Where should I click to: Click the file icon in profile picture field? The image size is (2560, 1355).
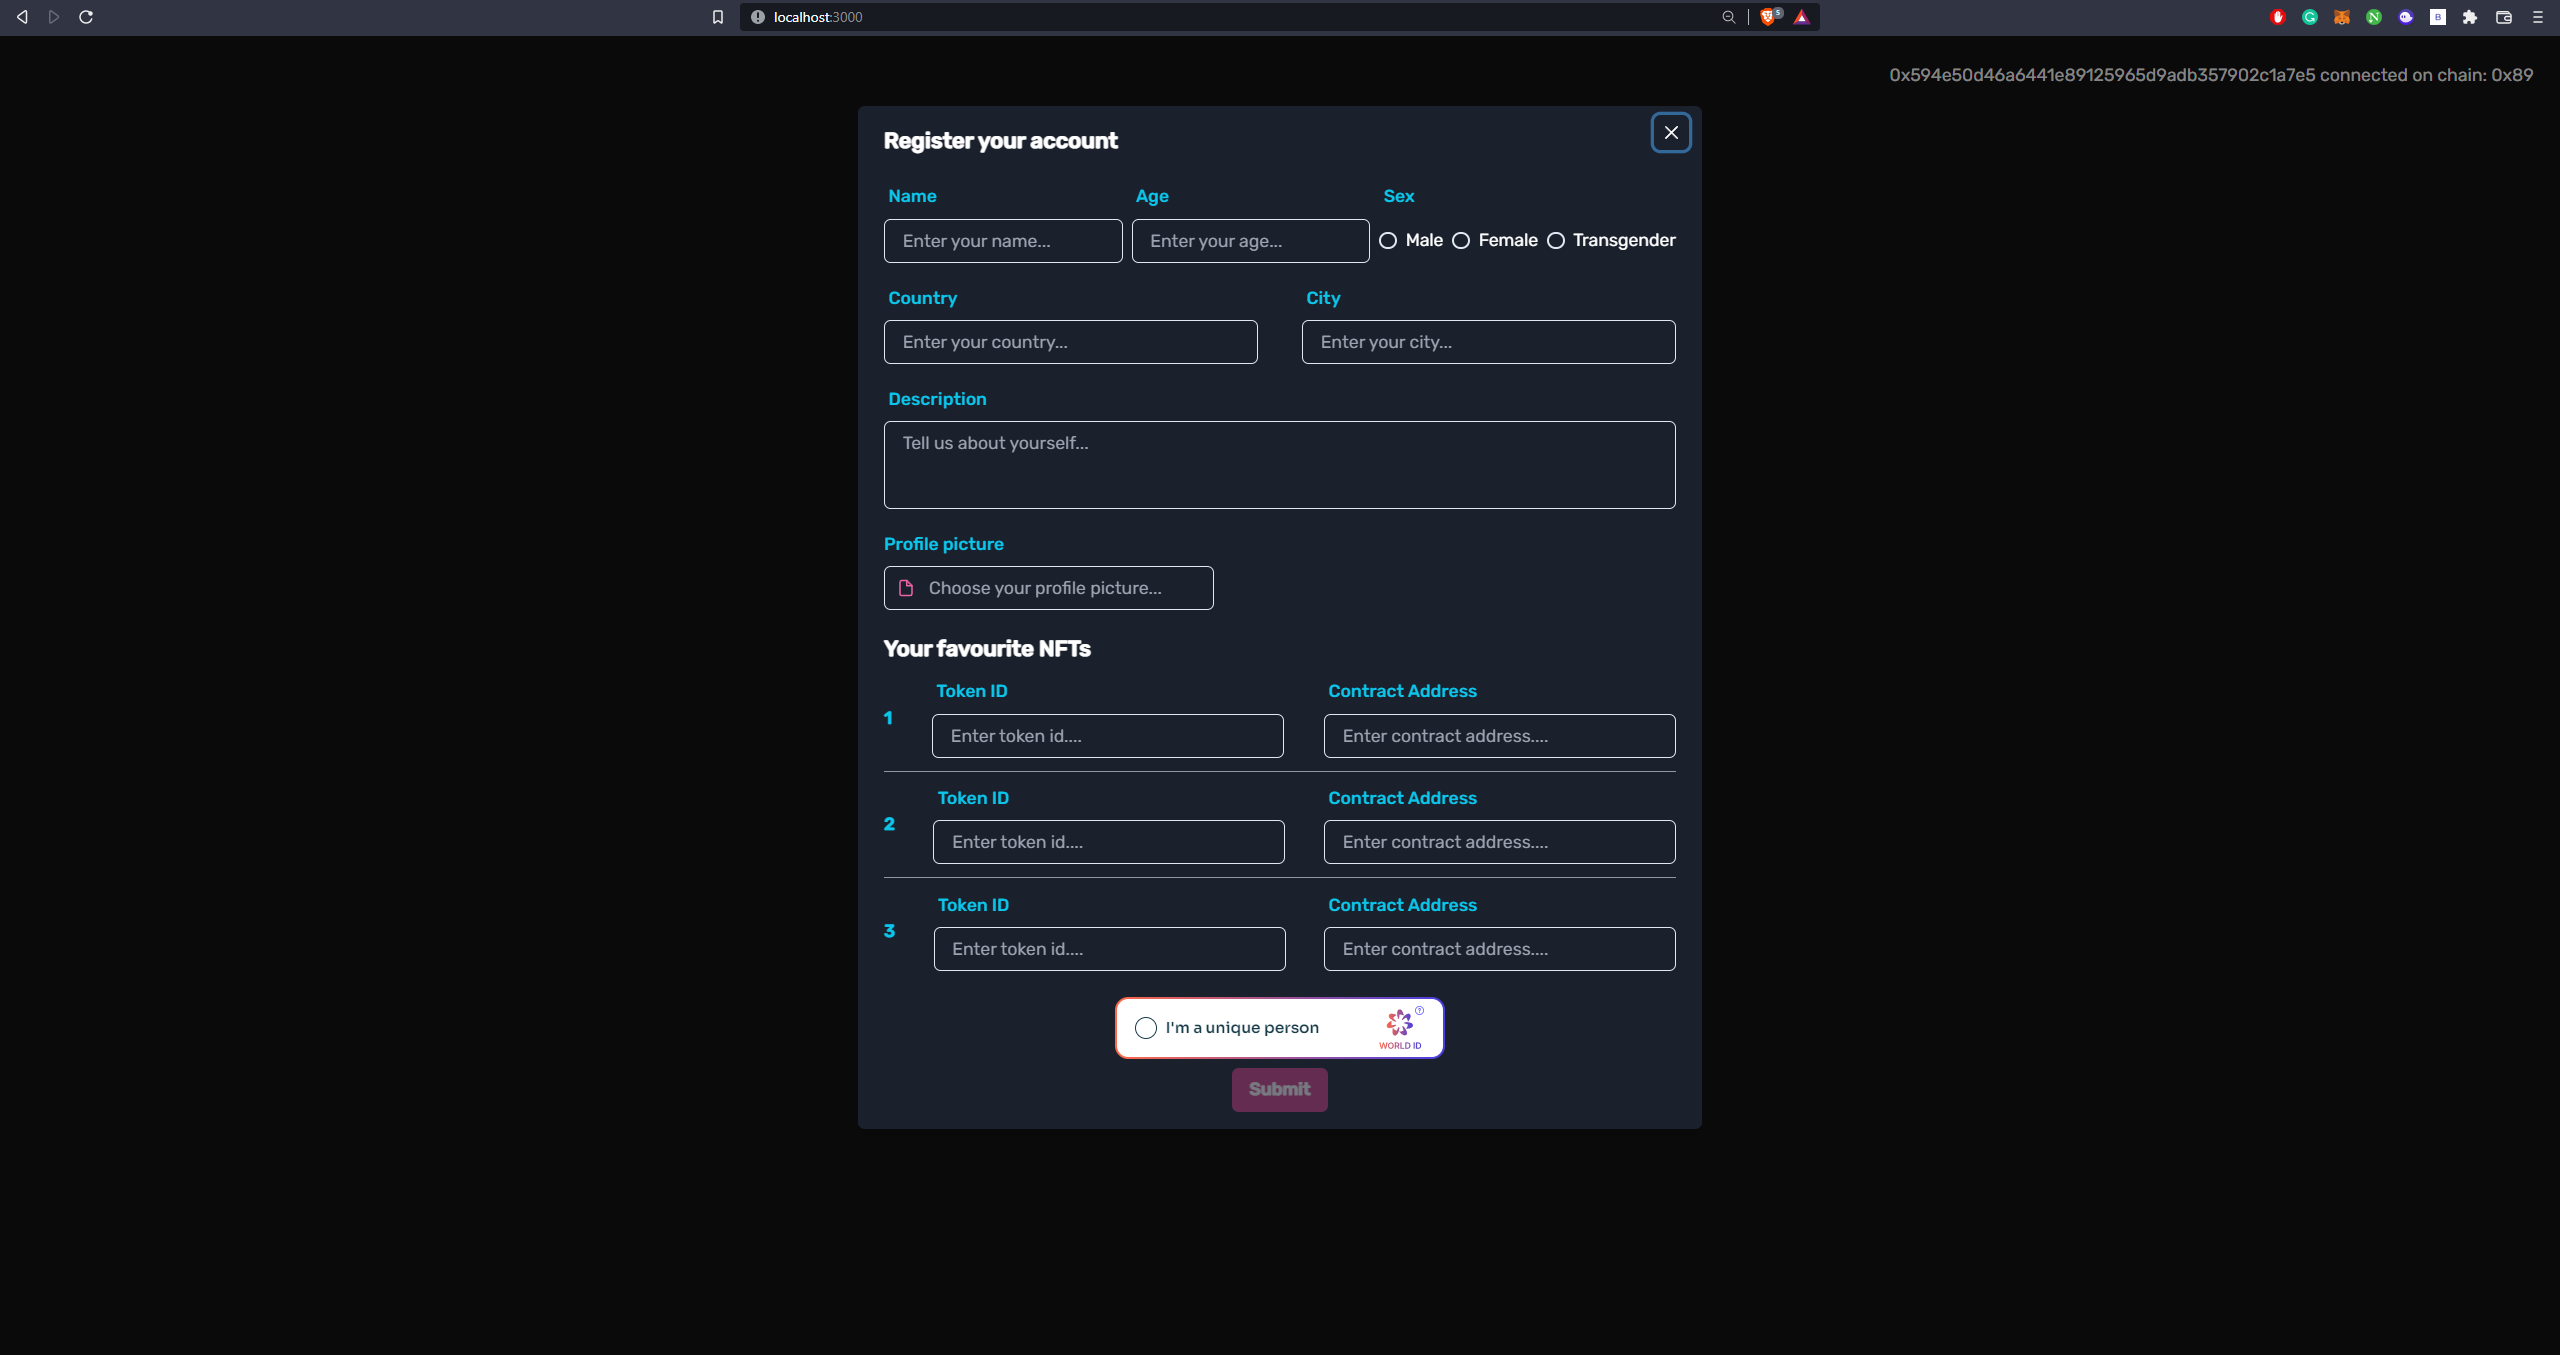point(906,588)
